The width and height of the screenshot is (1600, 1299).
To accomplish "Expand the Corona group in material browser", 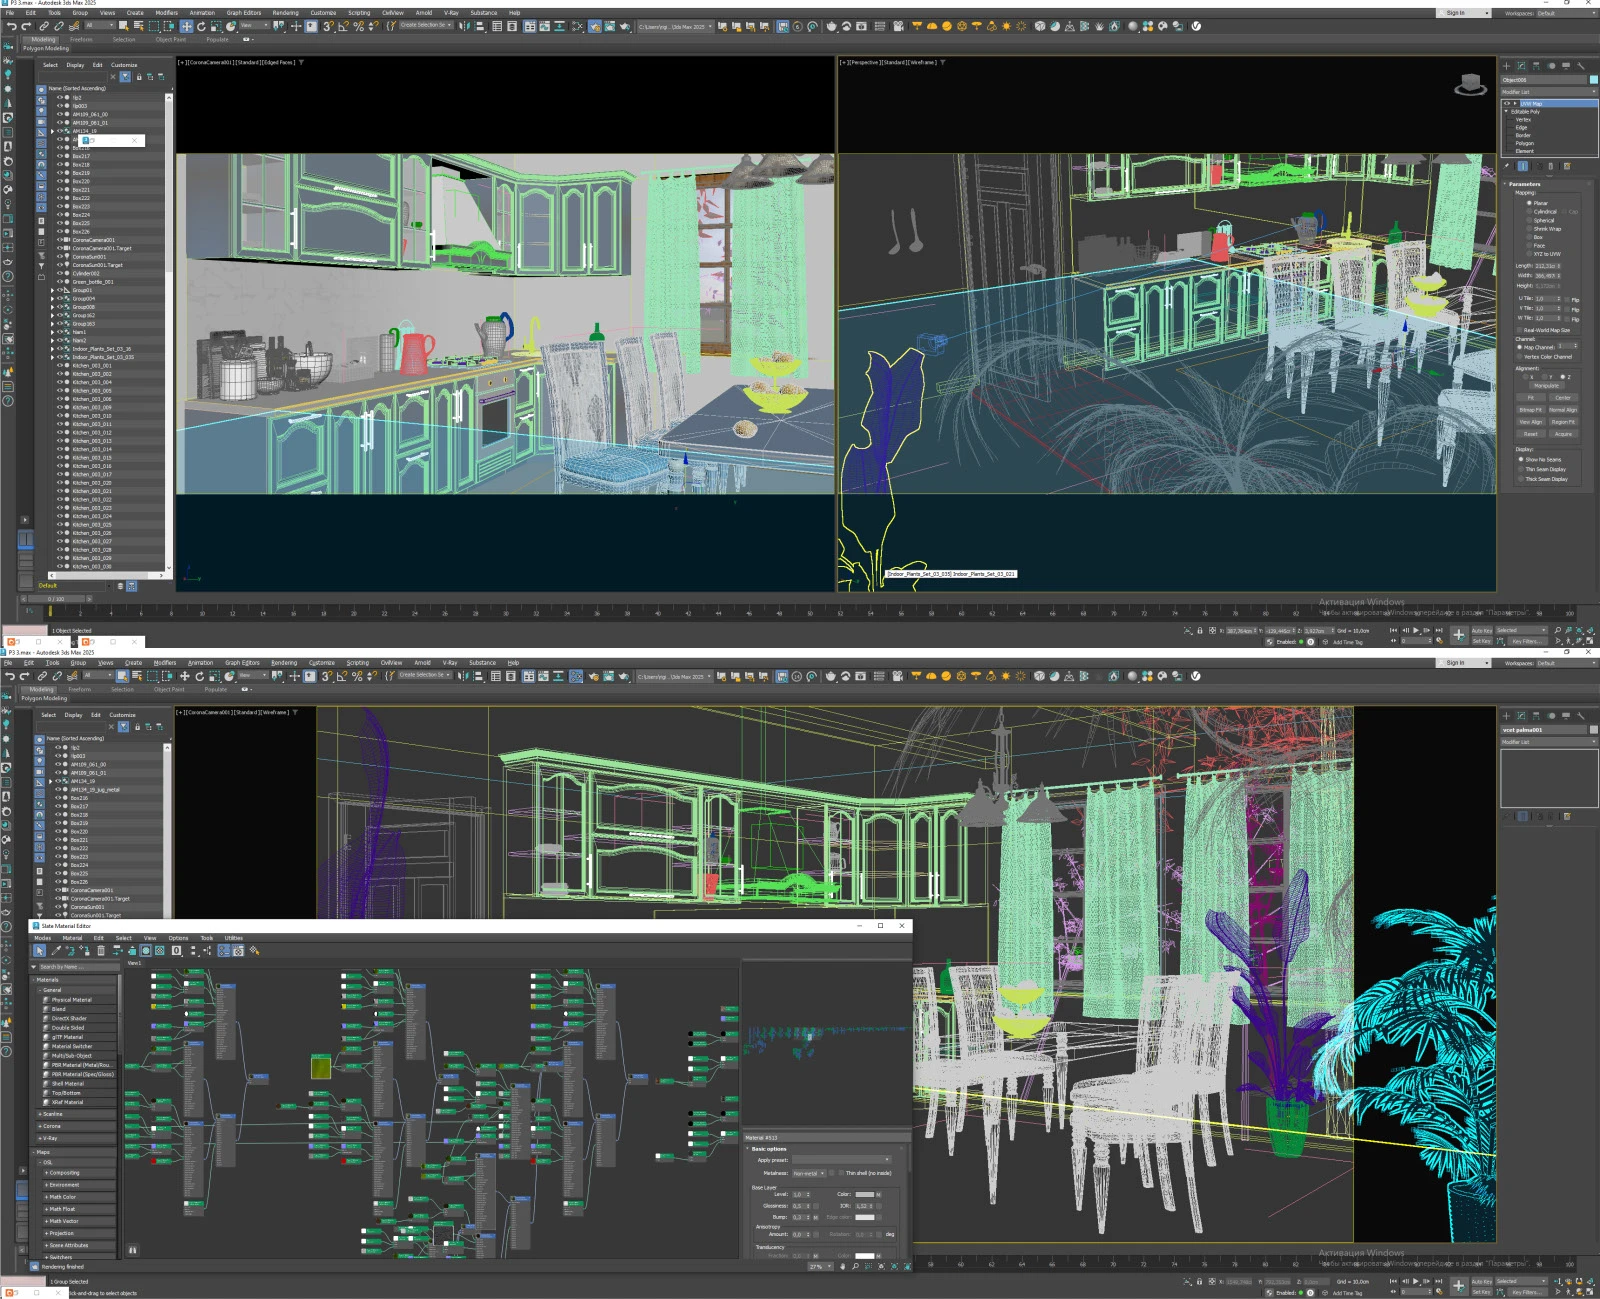I will [52, 1126].
